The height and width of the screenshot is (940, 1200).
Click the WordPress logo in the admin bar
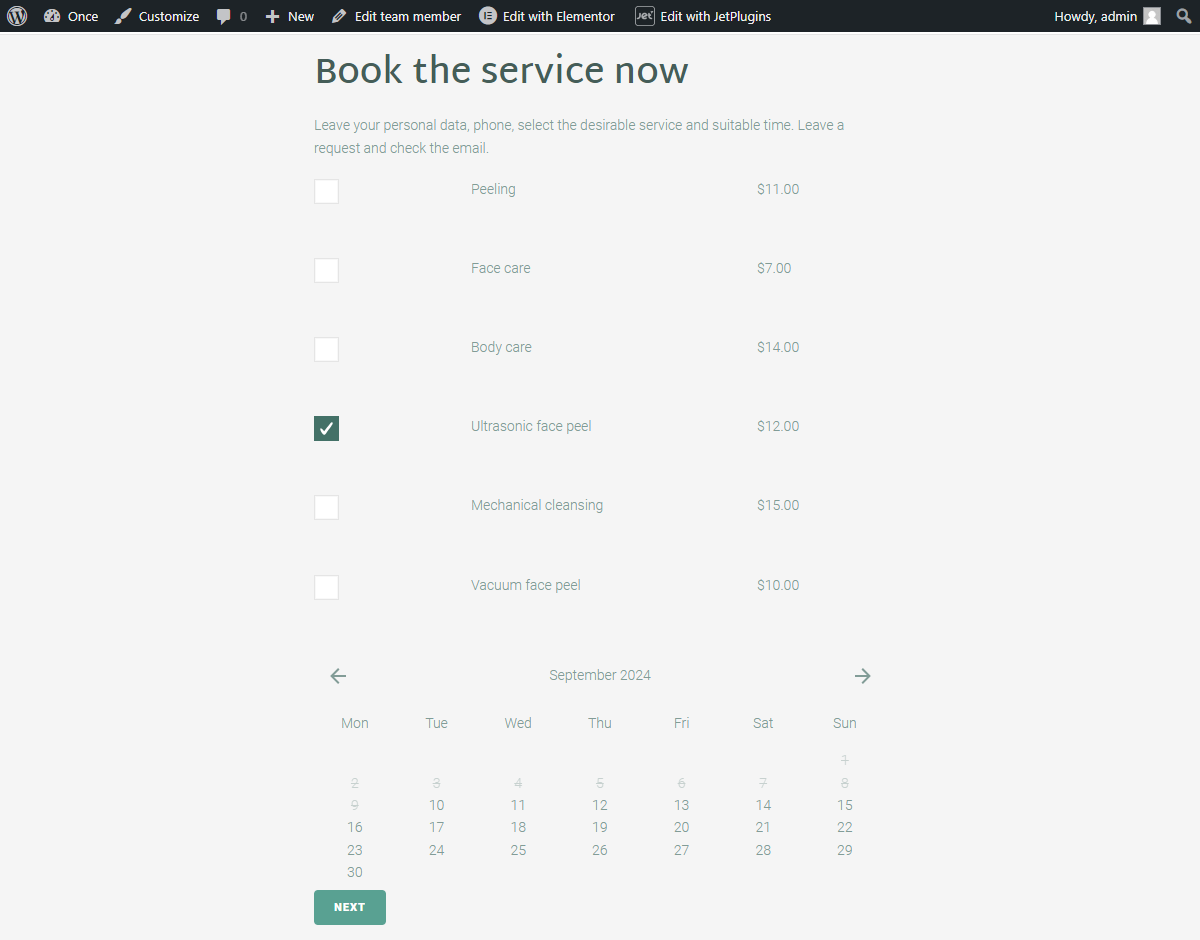click(16, 16)
